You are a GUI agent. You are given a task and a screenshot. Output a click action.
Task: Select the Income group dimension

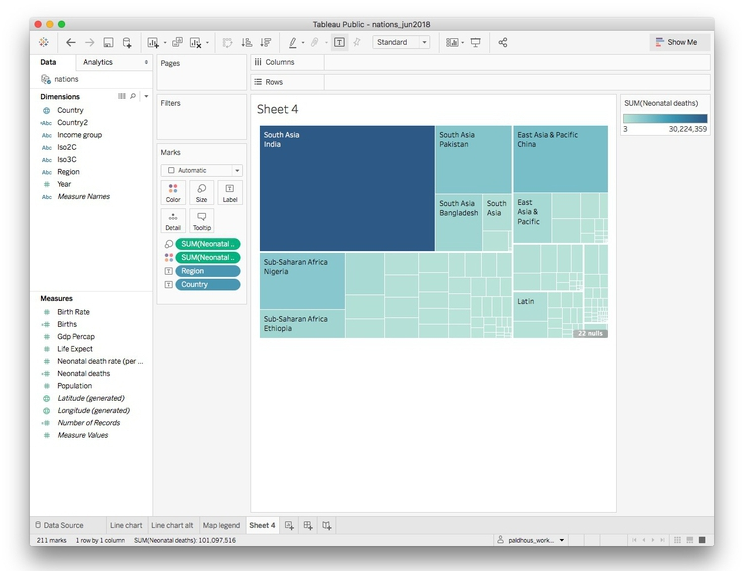click(80, 135)
